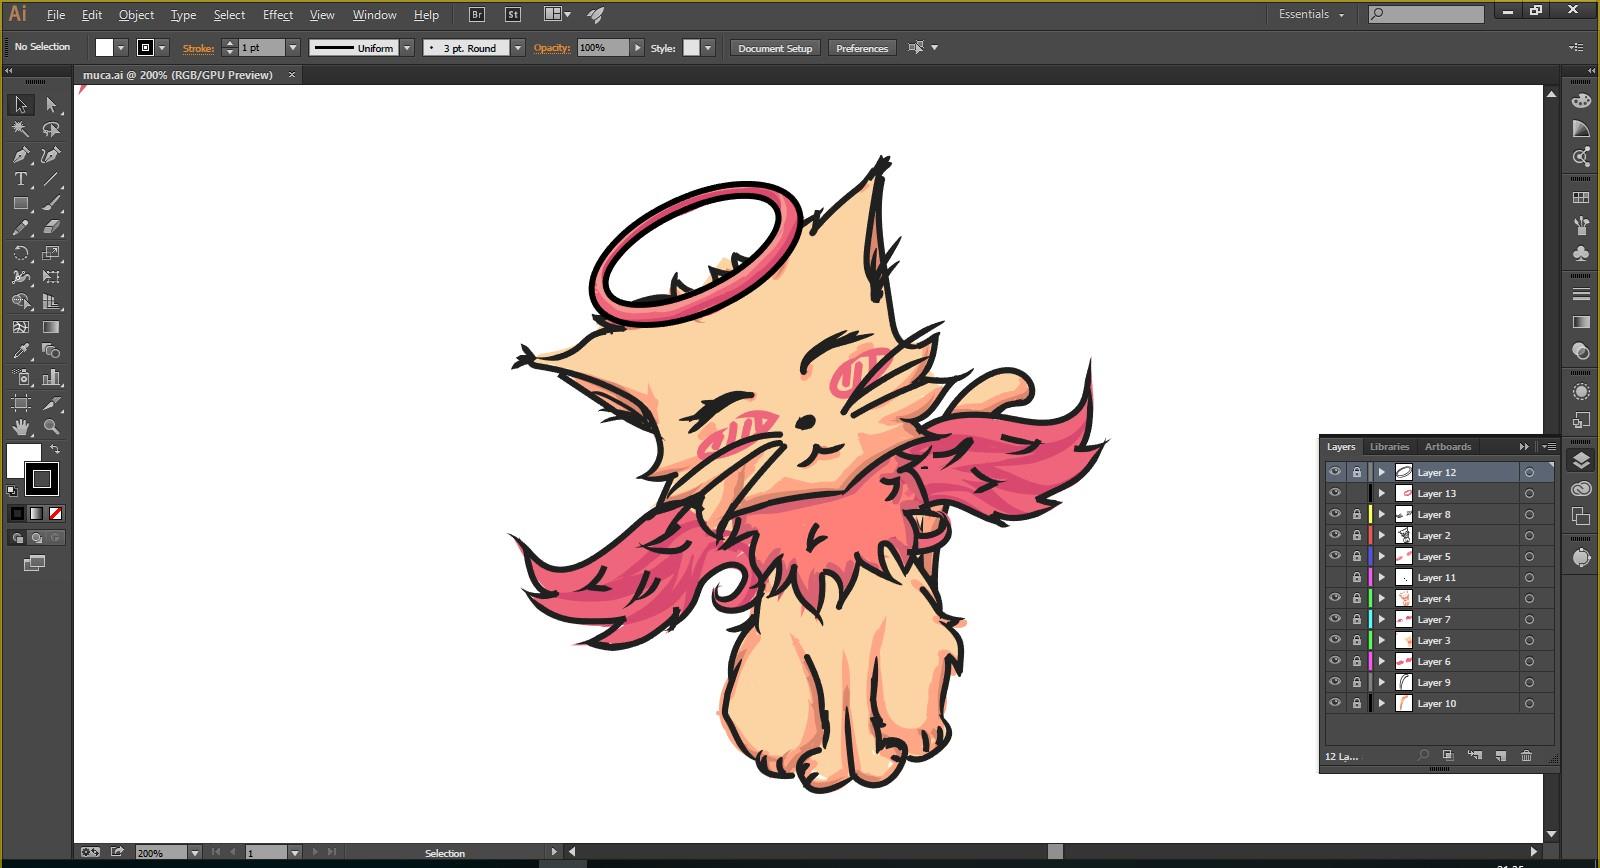Image resolution: width=1600 pixels, height=868 pixels.
Task: Expand Layer 6 disclosure triangle
Action: click(x=1382, y=661)
